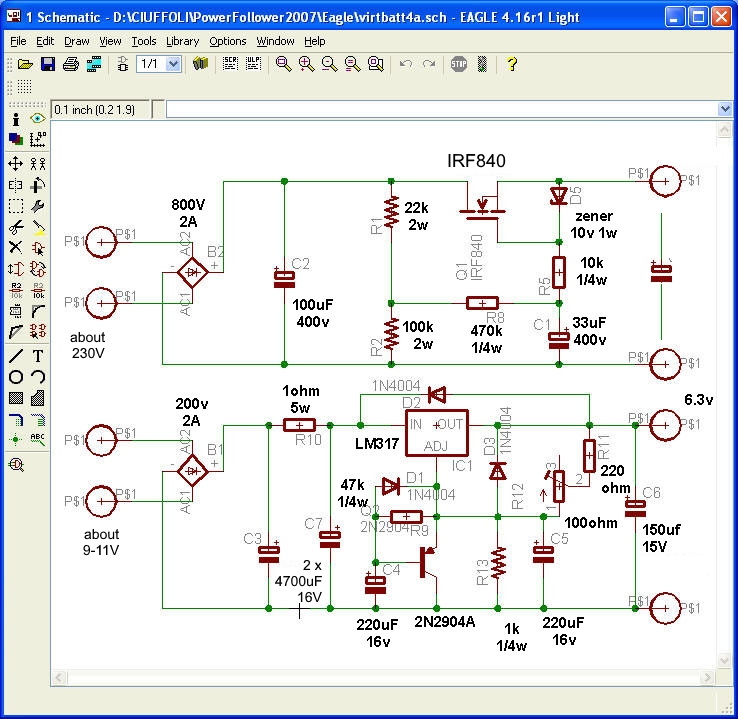Save the schematic with the floppy icon
738x719 pixels.
[47, 64]
